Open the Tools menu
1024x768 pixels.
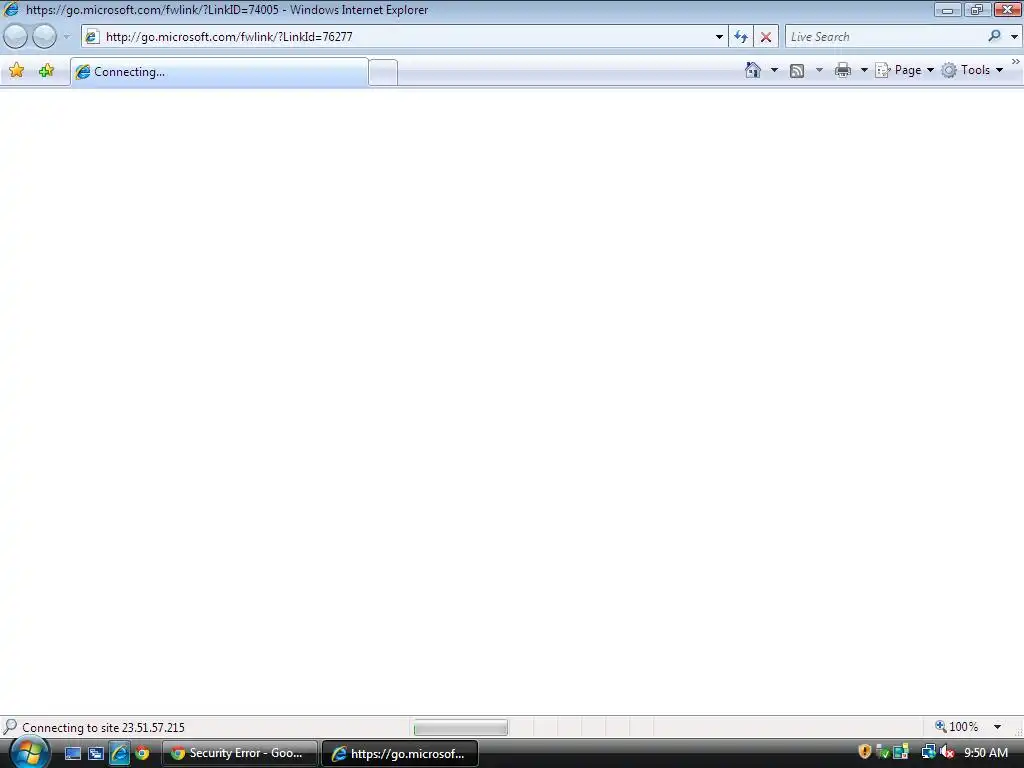(972, 70)
